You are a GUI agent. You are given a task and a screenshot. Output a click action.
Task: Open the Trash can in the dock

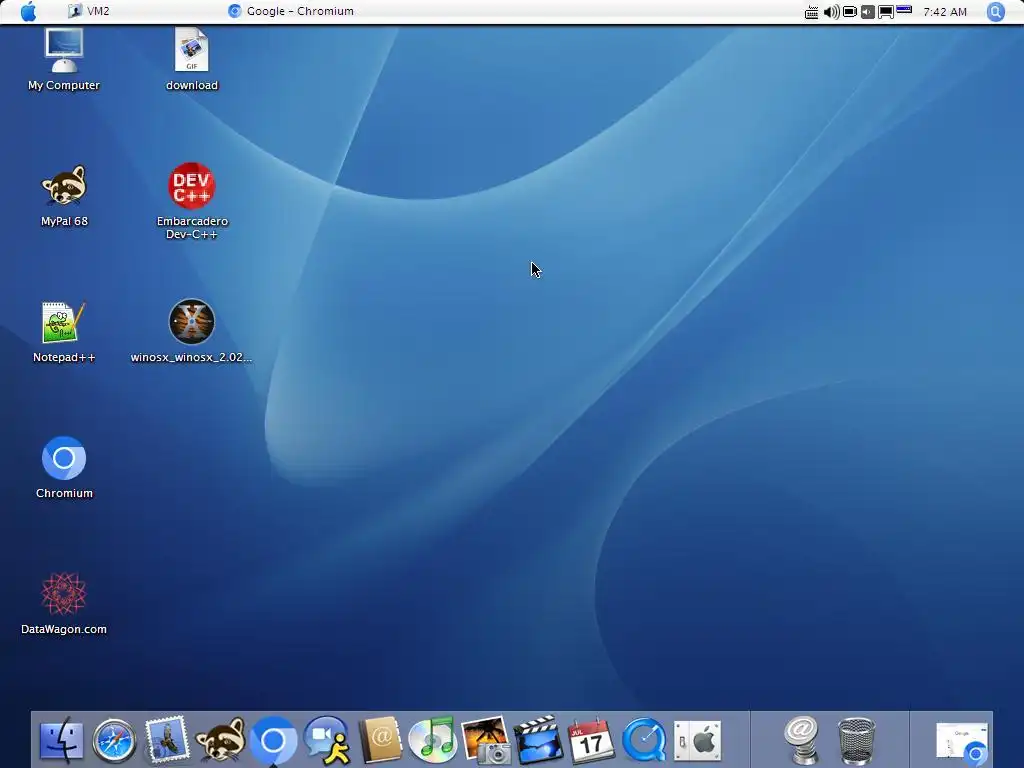[856, 741]
